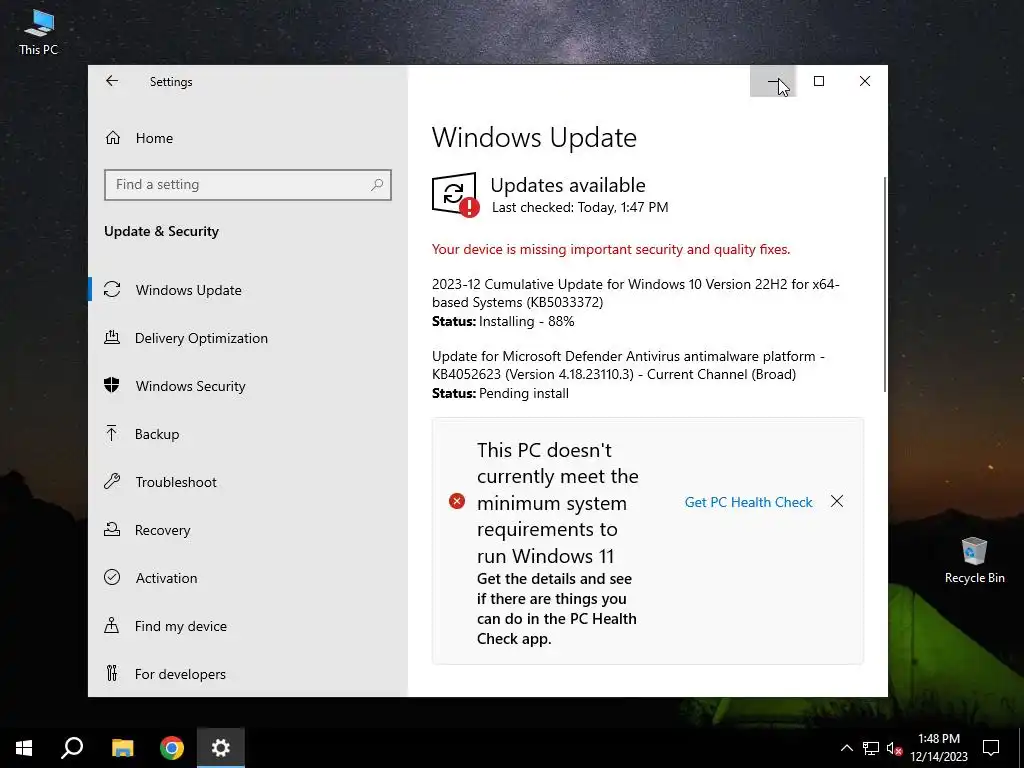Open the Recycle Bin desktop icon
Viewport: 1024px width, 768px height.
974,560
